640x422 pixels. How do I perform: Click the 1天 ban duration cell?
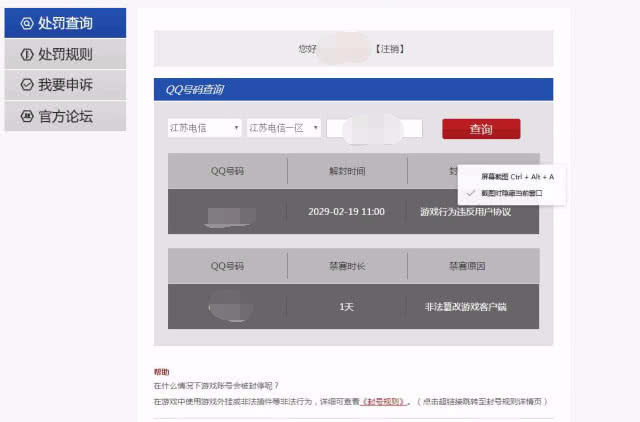tap(347, 307)
